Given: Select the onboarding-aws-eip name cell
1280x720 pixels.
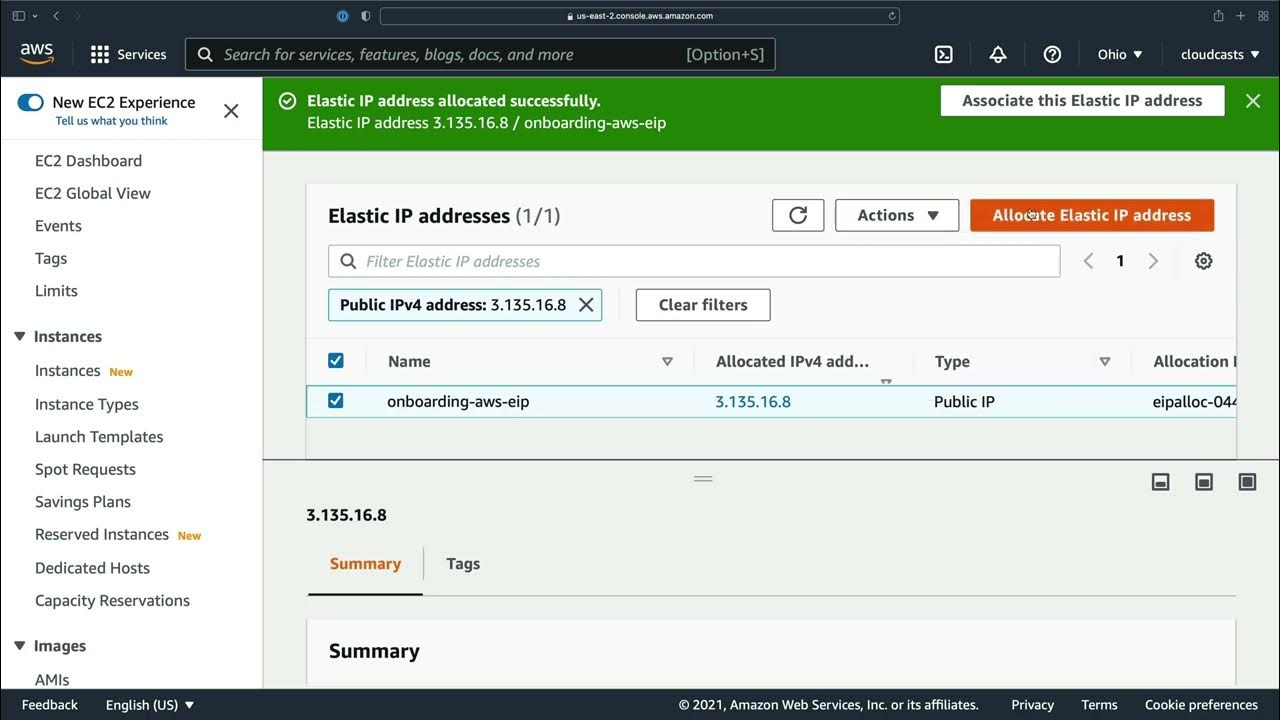Looking at the screenshot, I should (x=458, y=402).
